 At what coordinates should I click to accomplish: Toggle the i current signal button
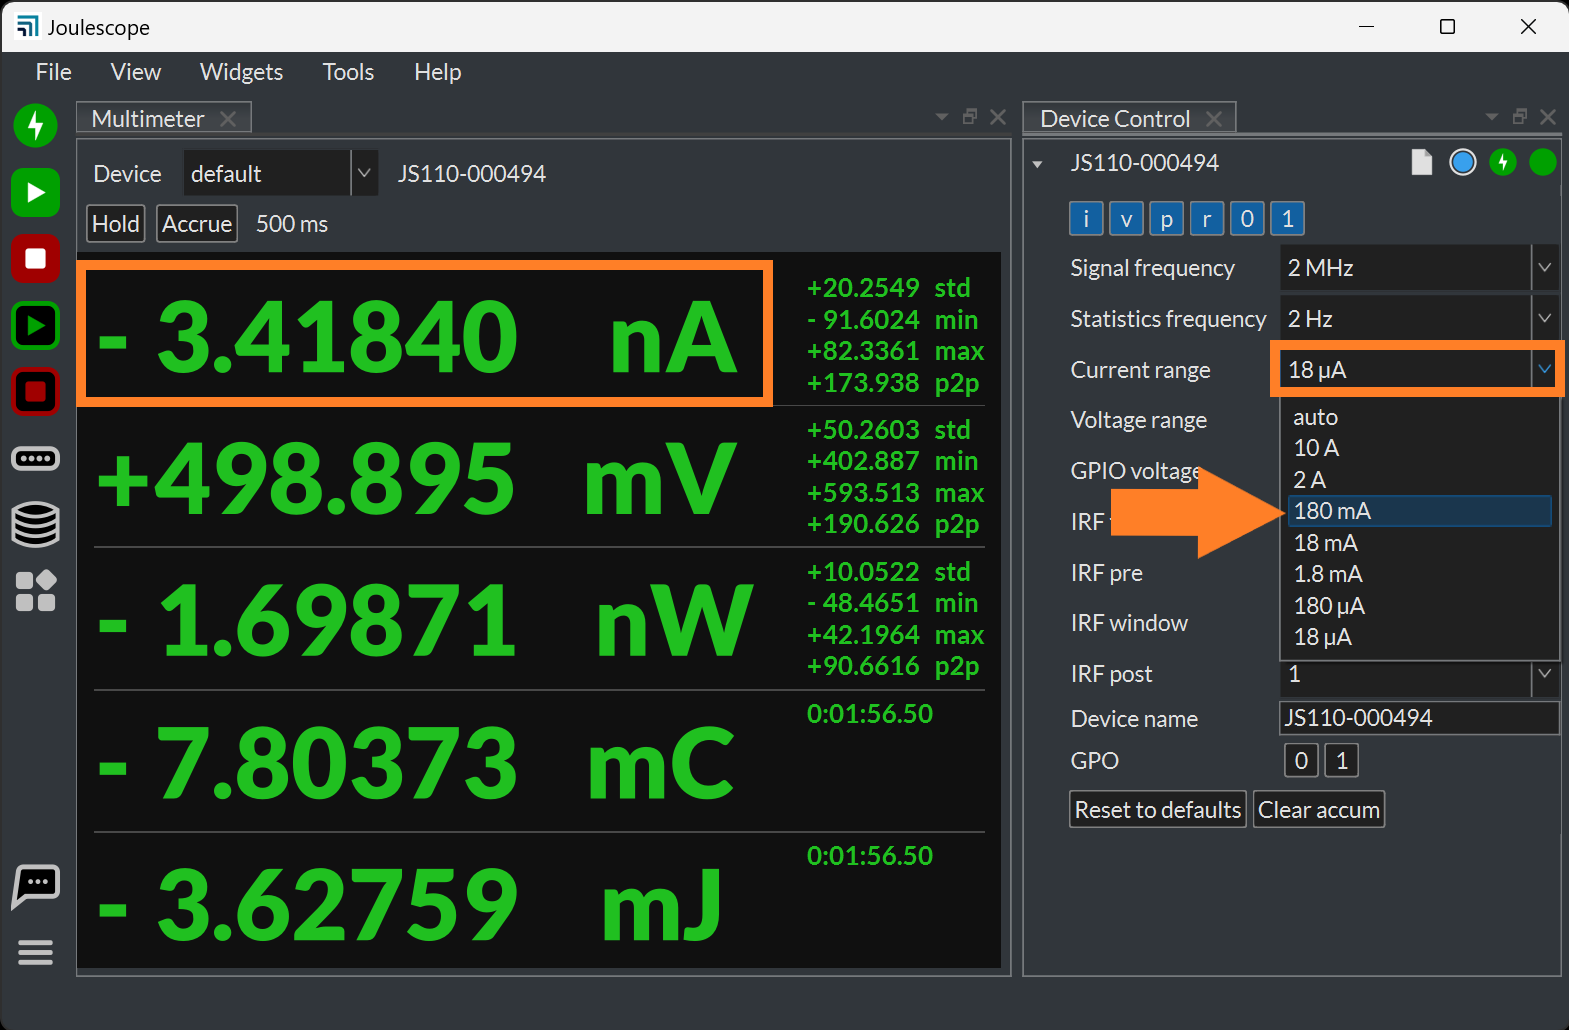tap(1086, 219)
